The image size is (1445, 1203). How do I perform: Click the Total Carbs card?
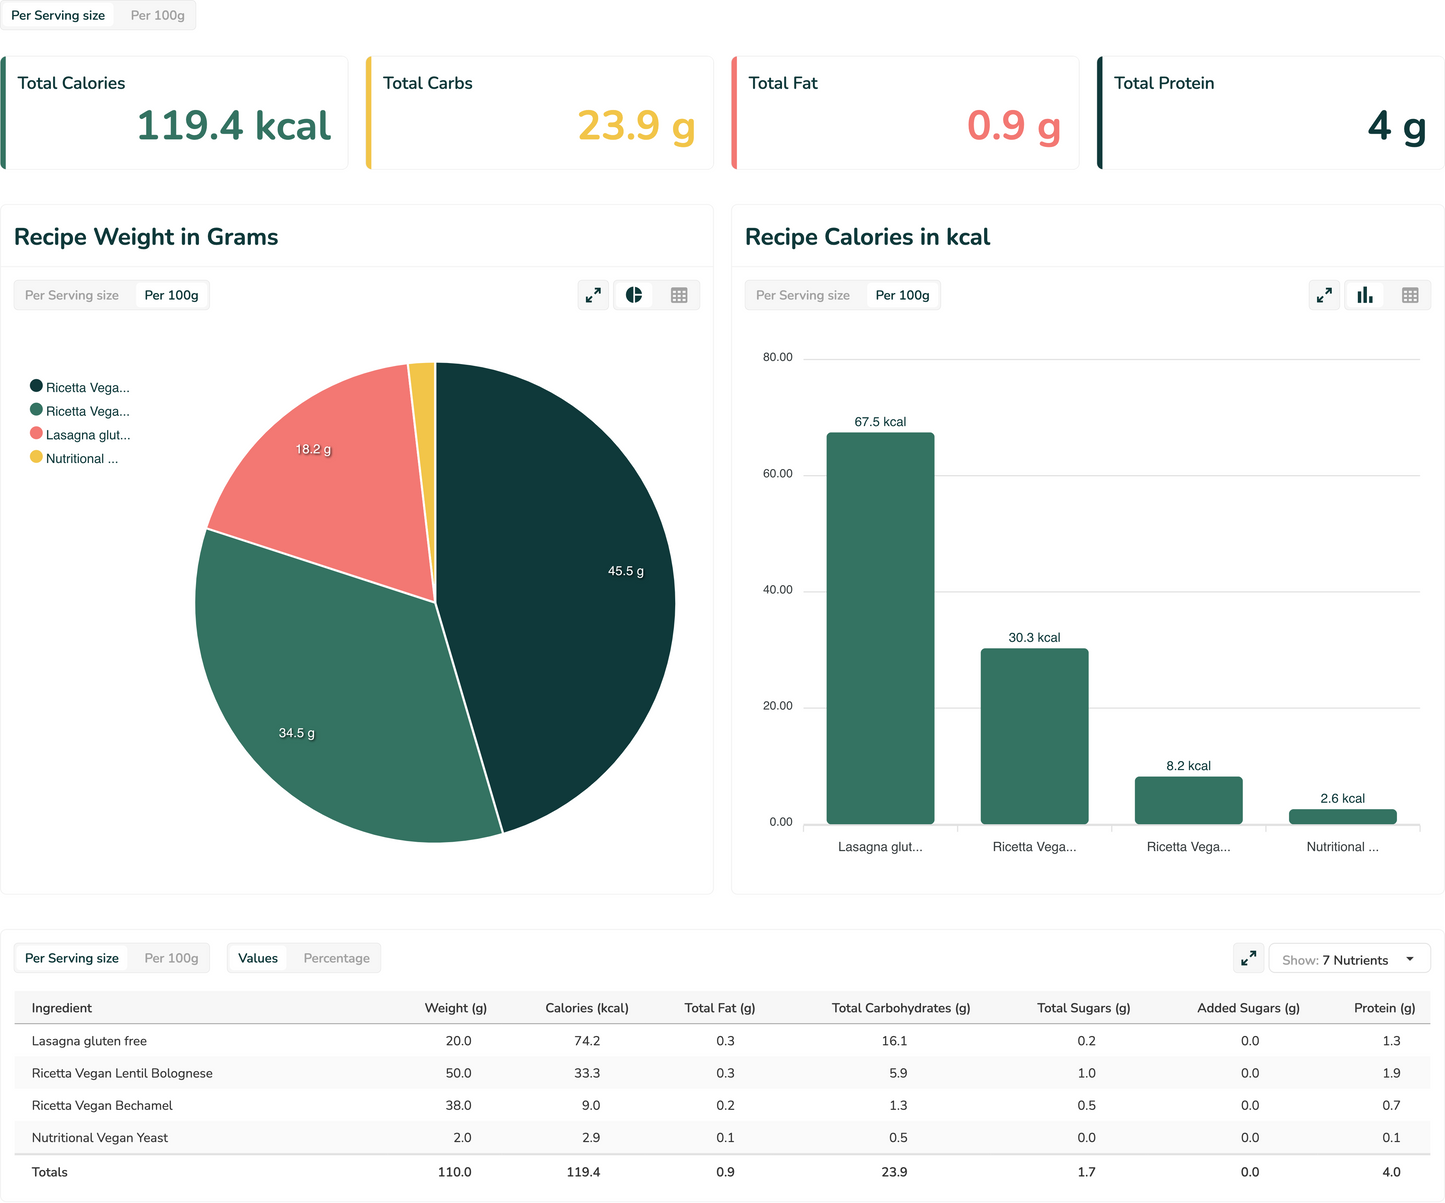pyautogui.click(x=540, y=113)
